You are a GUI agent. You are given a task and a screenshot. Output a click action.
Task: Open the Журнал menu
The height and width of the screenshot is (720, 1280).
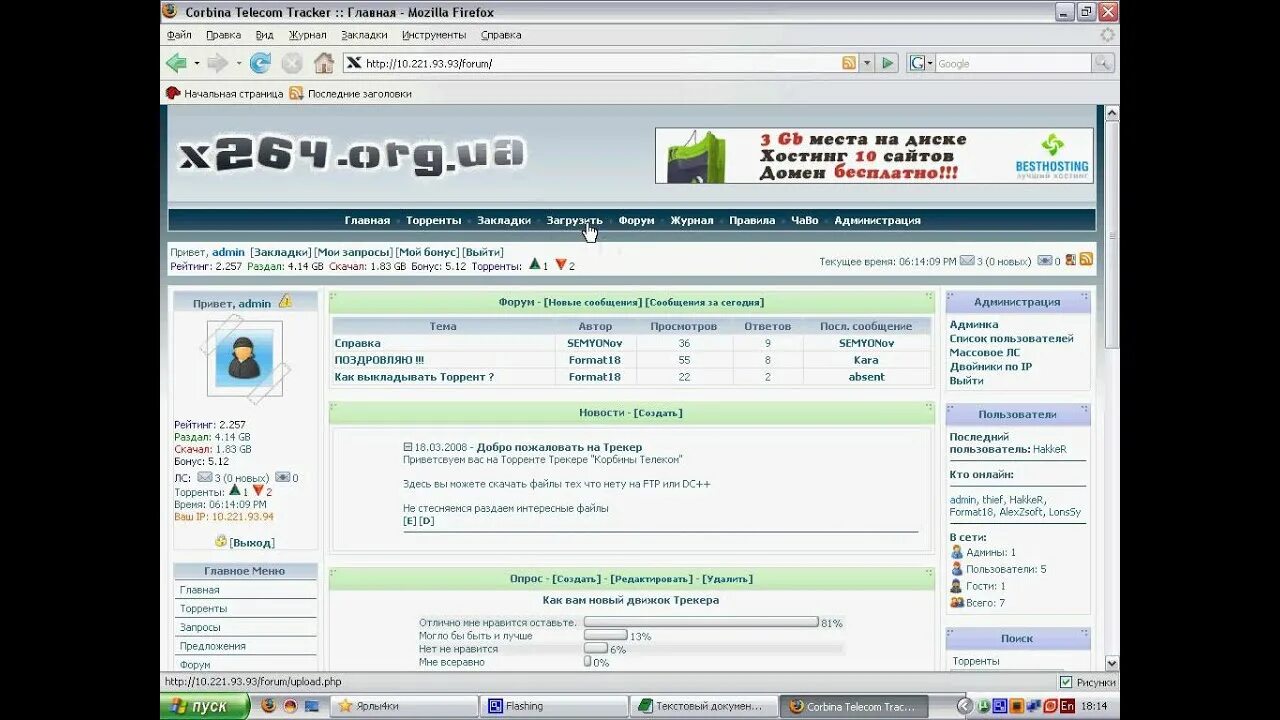[x=307, y=35]
